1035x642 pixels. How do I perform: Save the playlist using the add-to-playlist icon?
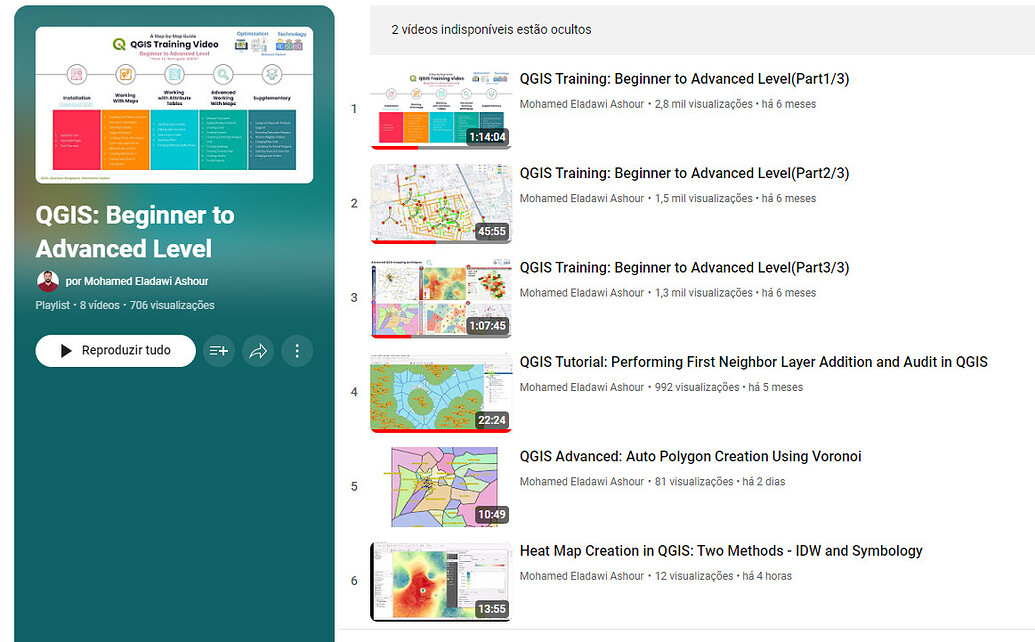pyautogui.click(x=218, y=351)
